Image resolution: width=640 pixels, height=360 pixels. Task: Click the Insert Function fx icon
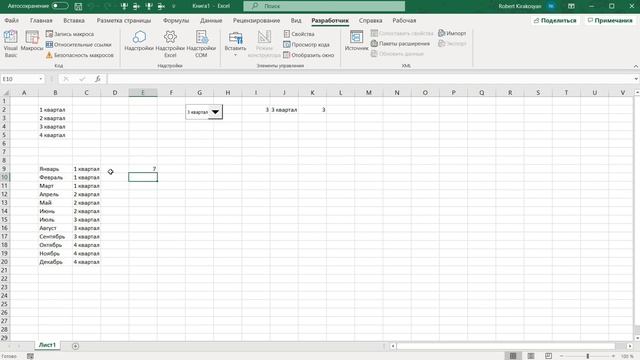[98, 79]
